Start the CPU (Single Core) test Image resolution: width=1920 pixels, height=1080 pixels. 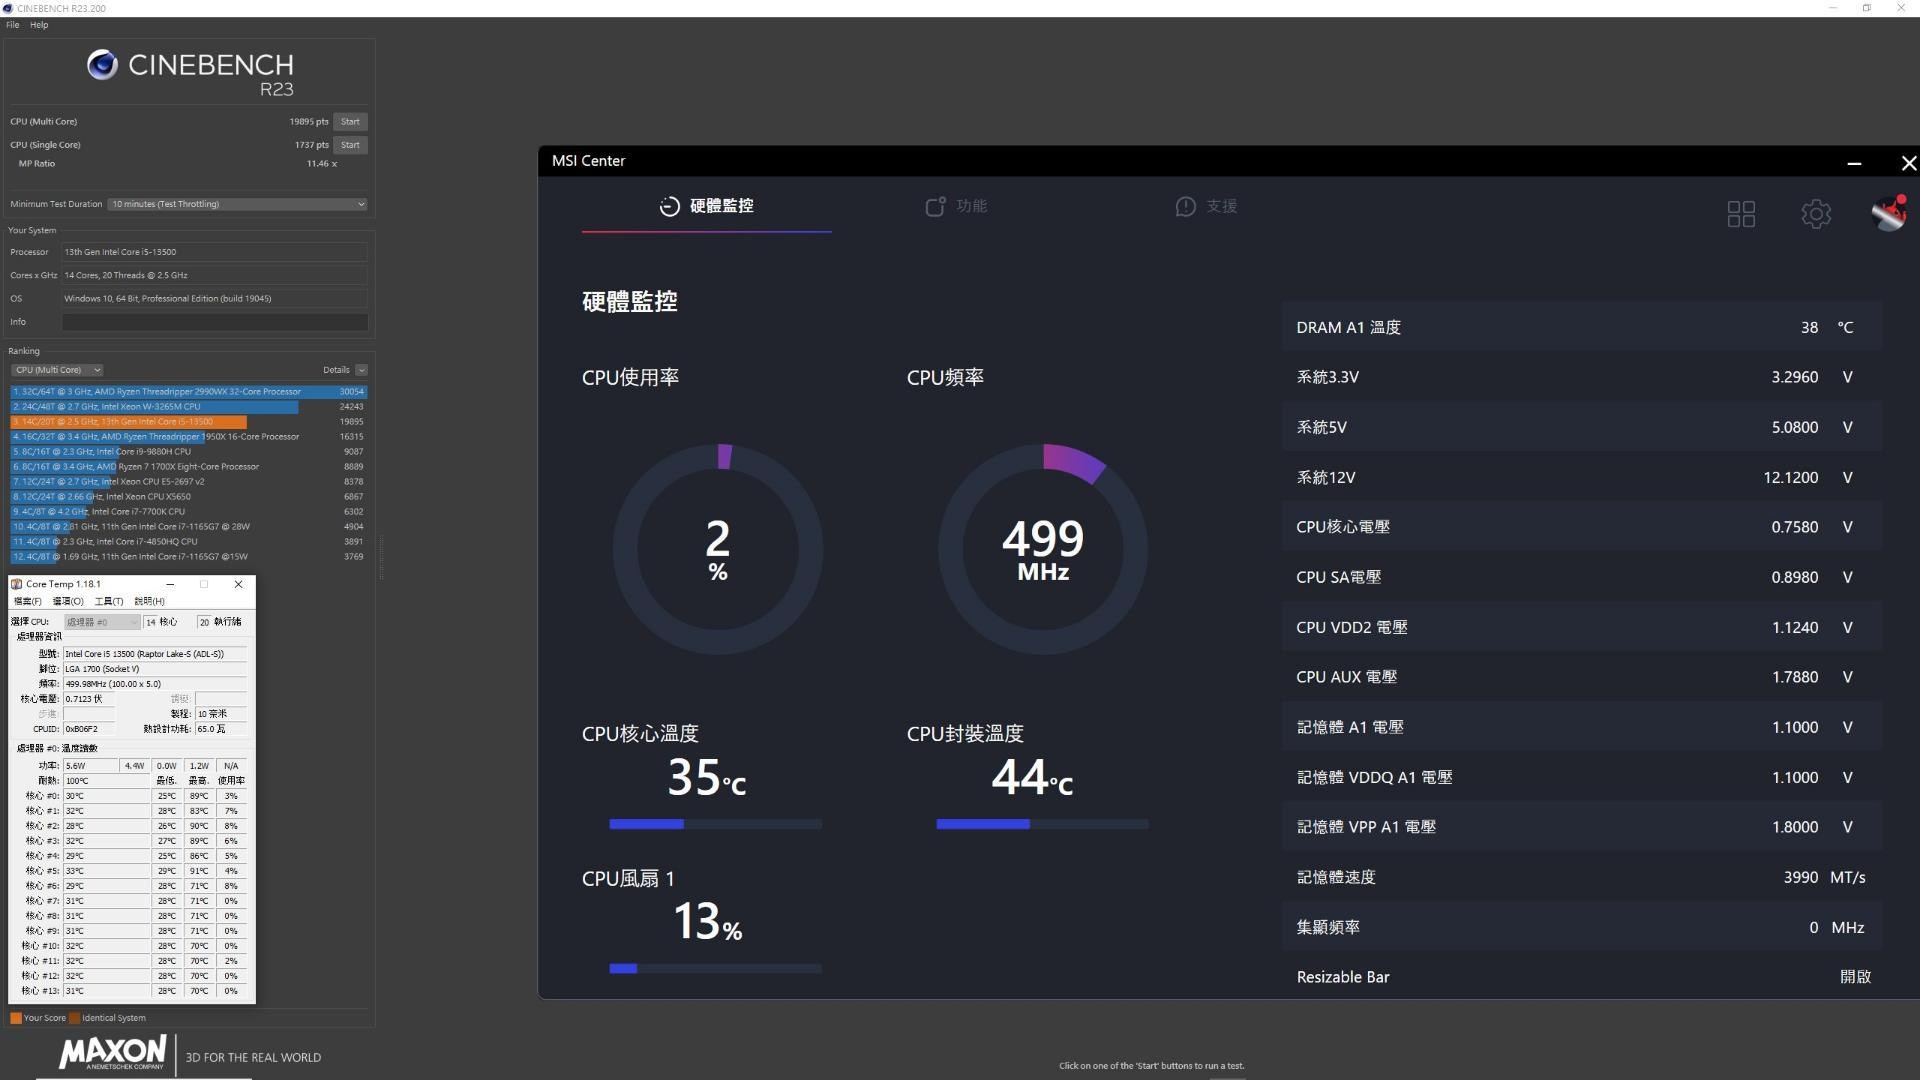(350, 145)
